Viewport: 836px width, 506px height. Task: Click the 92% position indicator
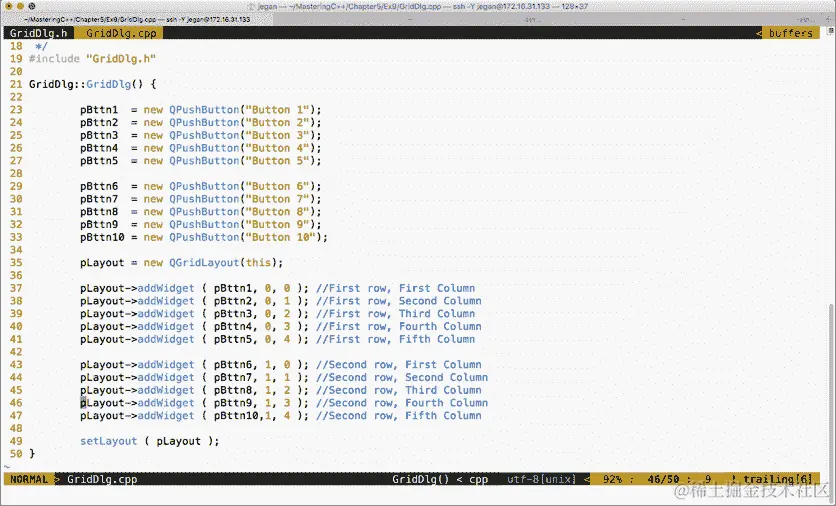pyautogui.click(x=613, y=479)
